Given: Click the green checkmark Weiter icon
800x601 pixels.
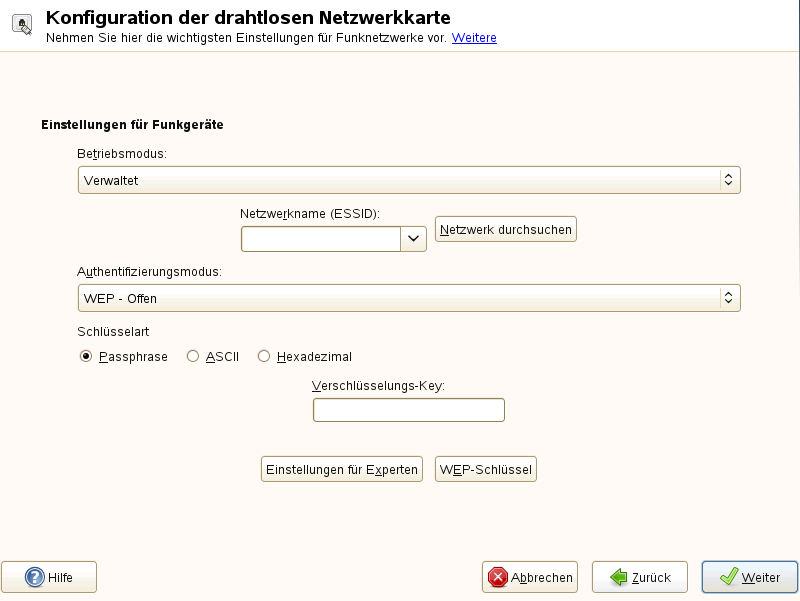Looking at the screenshot, I should tap(729, 577).
